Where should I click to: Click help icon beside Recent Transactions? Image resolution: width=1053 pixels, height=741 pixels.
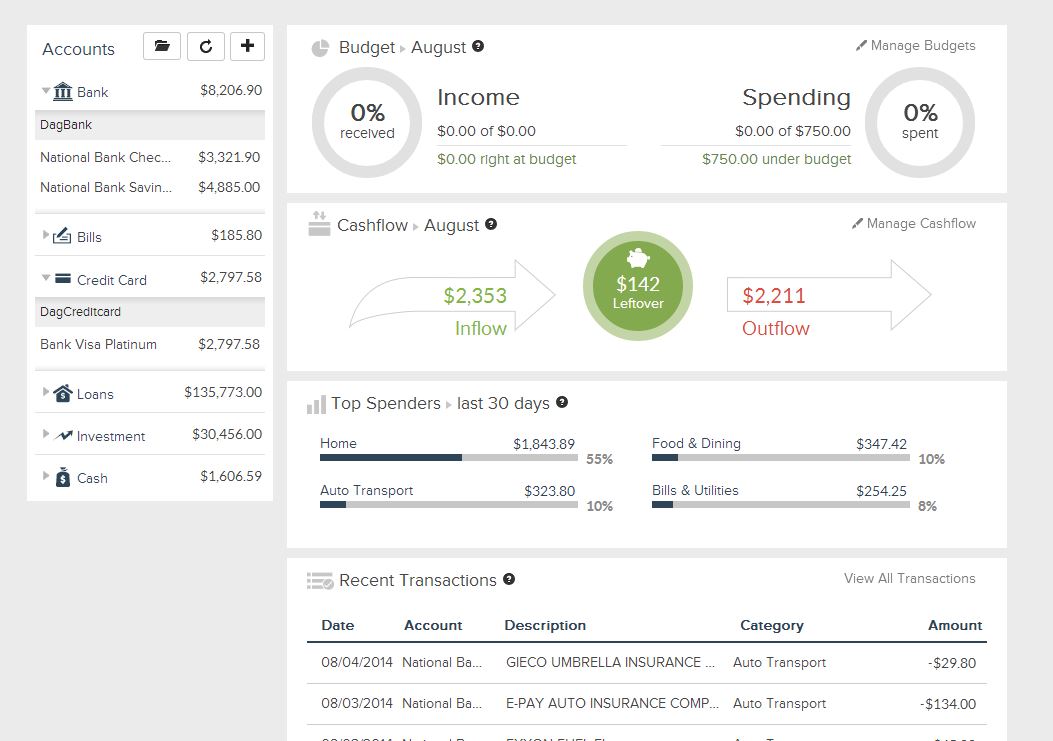509,579
